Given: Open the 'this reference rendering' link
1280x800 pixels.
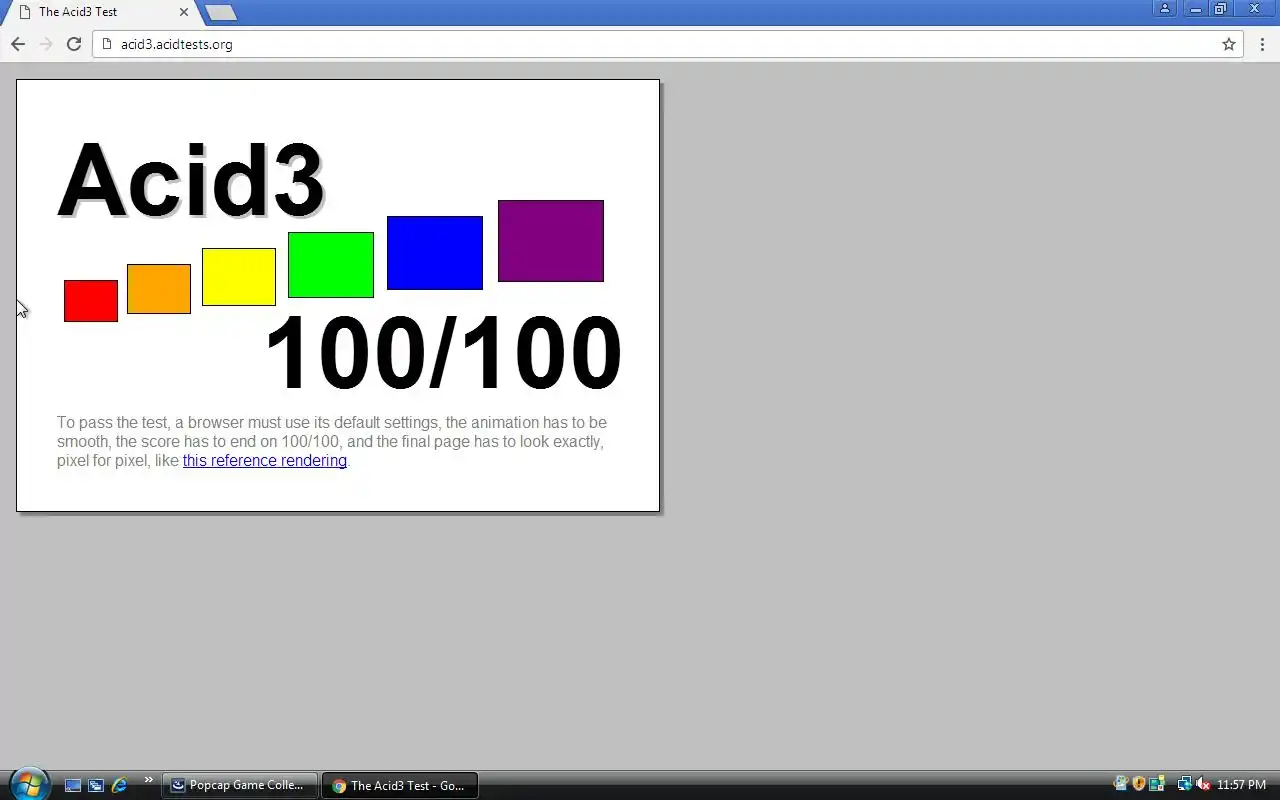Looking at the screenshot, I should [x=265, y=461].
